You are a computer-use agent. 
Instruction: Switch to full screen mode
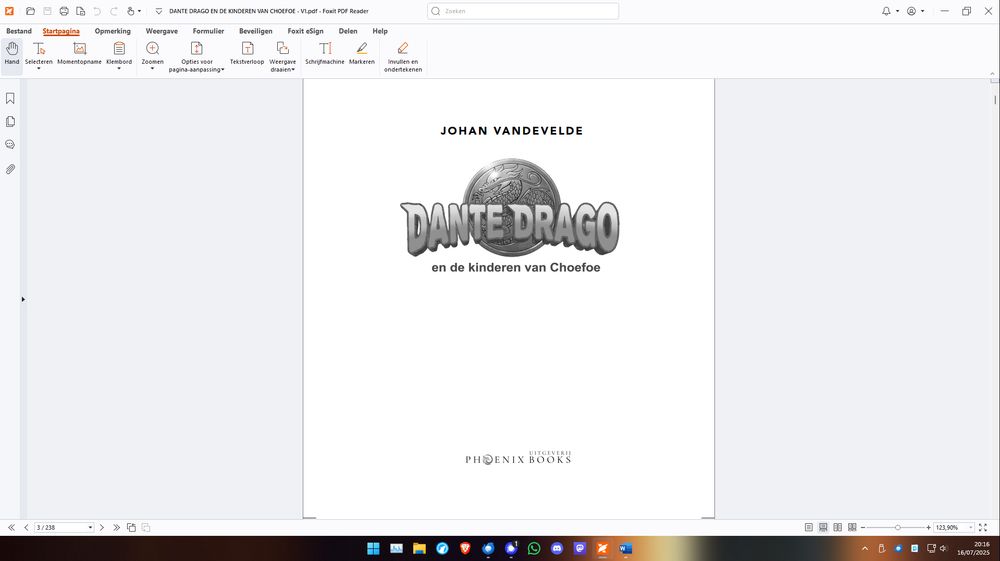tap(983, 527)
